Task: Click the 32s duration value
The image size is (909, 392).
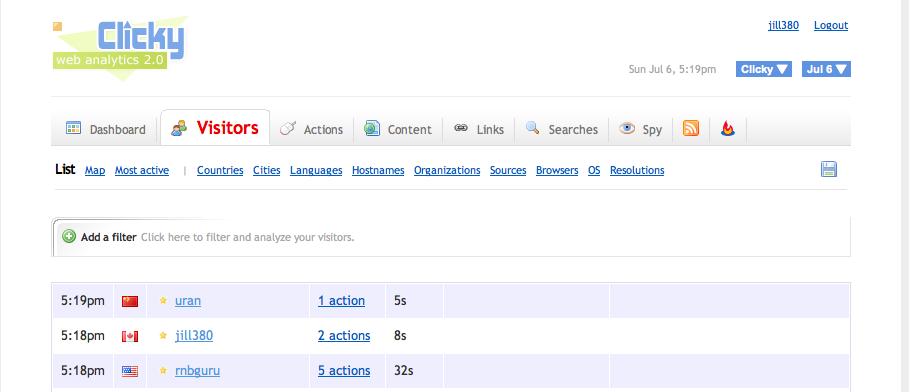Action: pos(403,371)
